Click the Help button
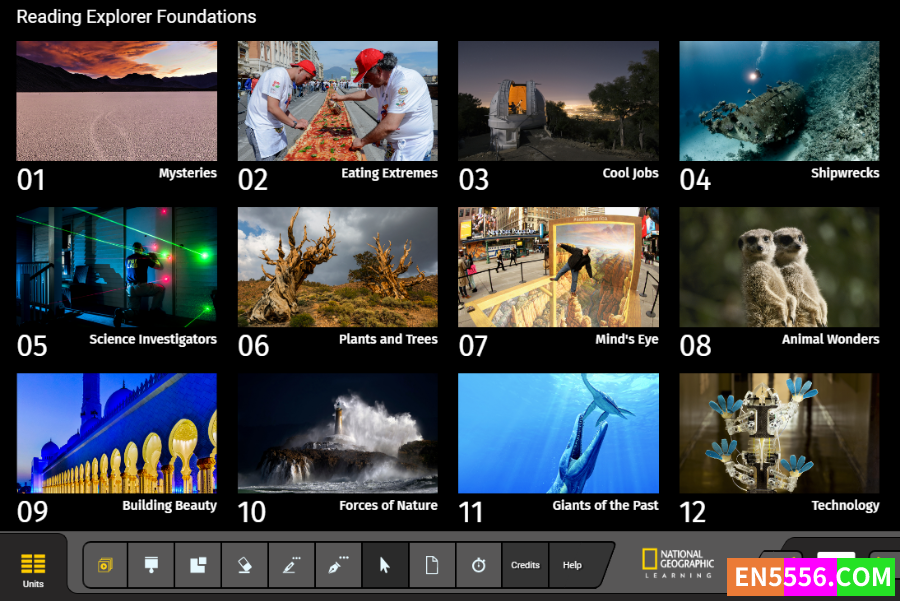This screenshot has height=601, width=900. pos(572,565)
